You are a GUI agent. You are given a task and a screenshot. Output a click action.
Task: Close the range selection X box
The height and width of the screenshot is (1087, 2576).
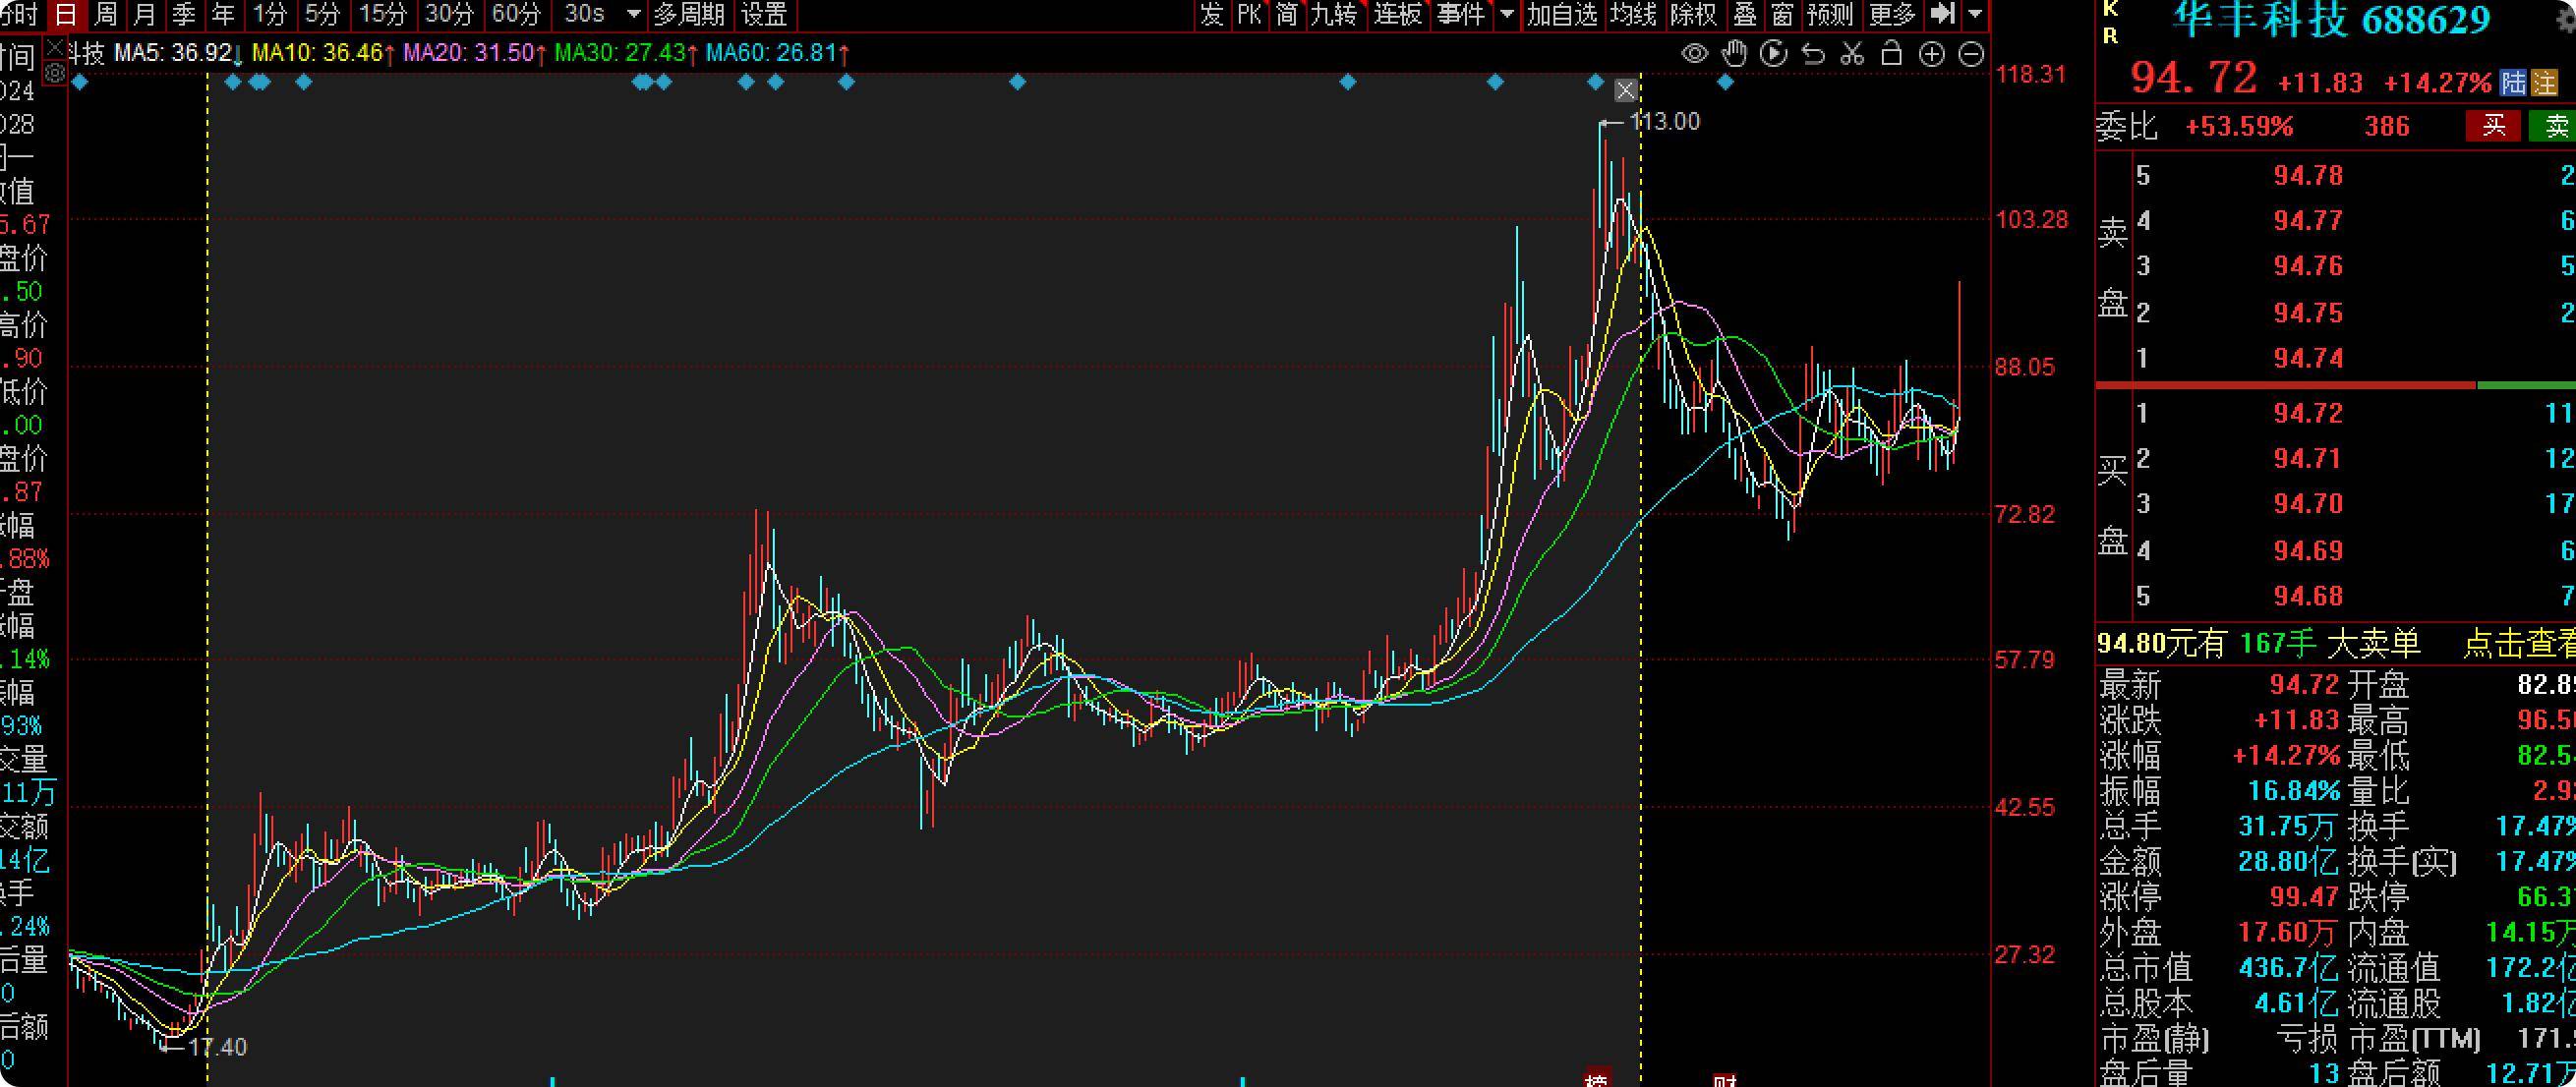tap(1626, 91)
